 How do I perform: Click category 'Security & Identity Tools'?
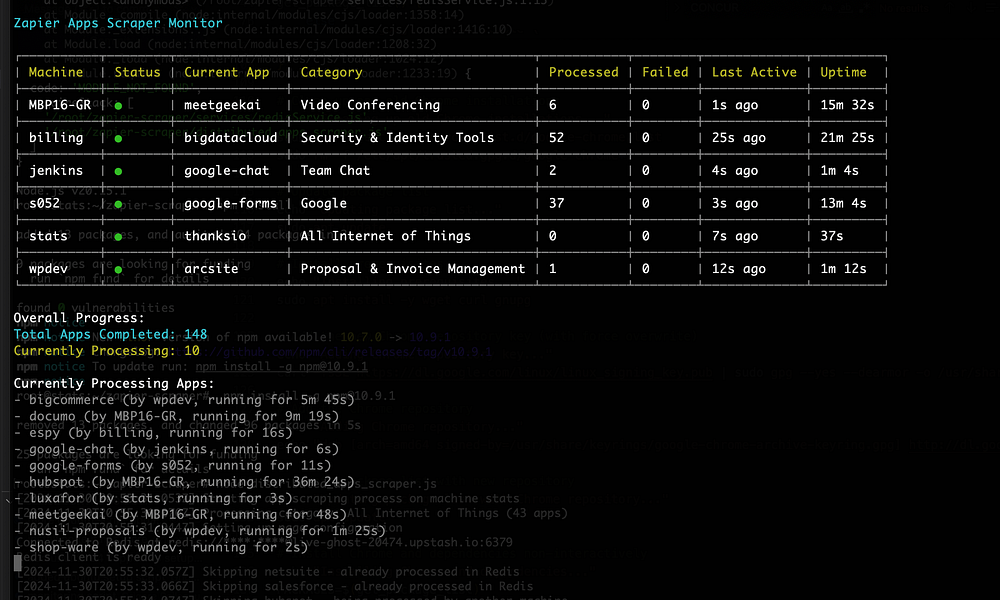pos(397,138)
